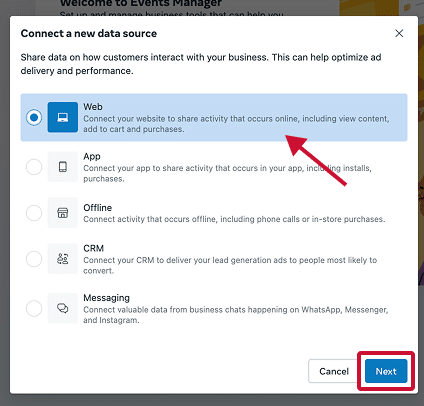This screenshot has width=424, height=406.
Task: Select the Web radio button
Action: click(34, 117)
